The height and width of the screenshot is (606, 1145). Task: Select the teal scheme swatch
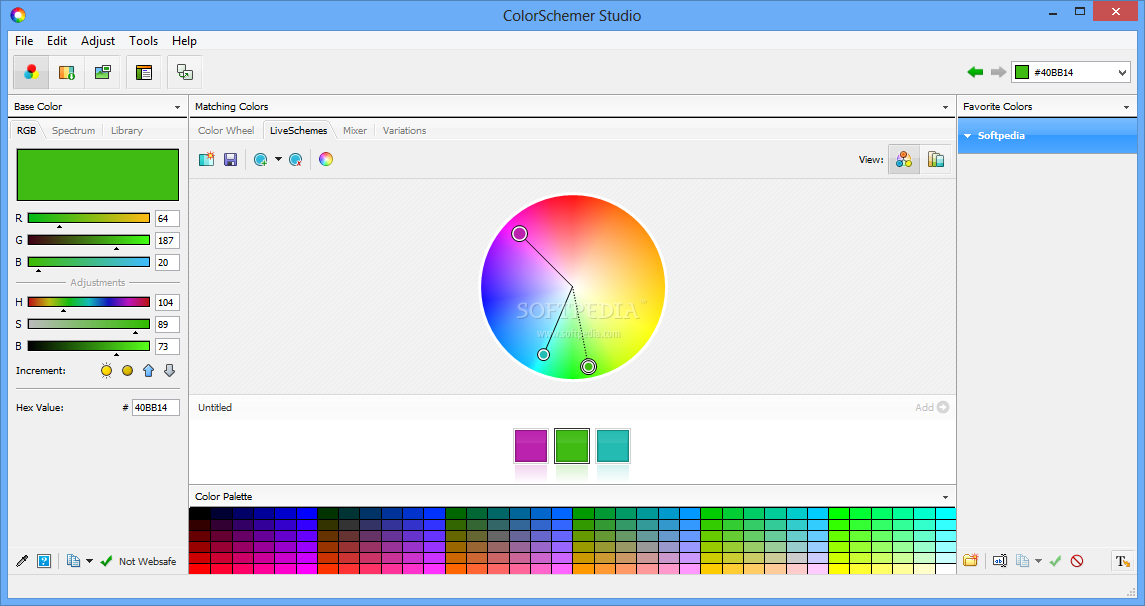[x=613, y=445]
